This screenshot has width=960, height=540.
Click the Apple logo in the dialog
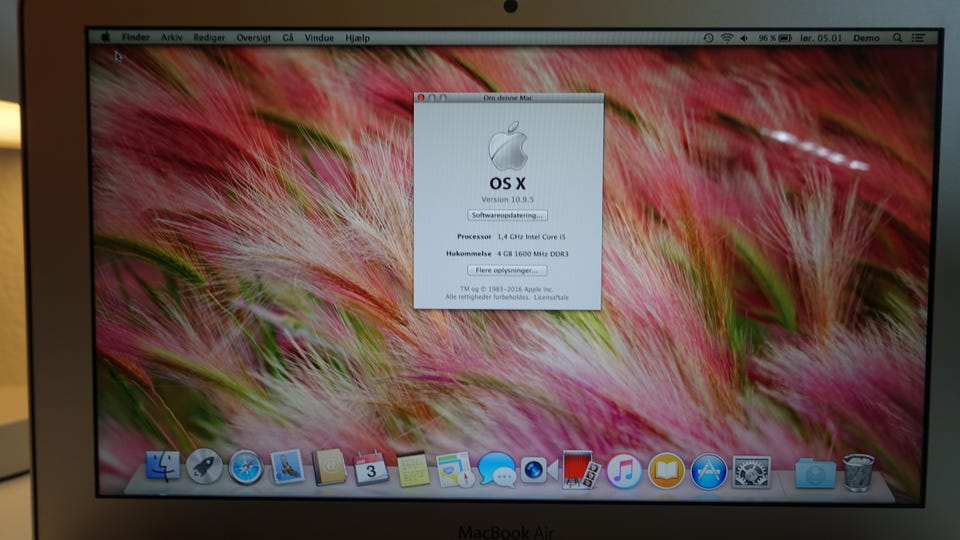pyautogui.click(x=508, y=146)
